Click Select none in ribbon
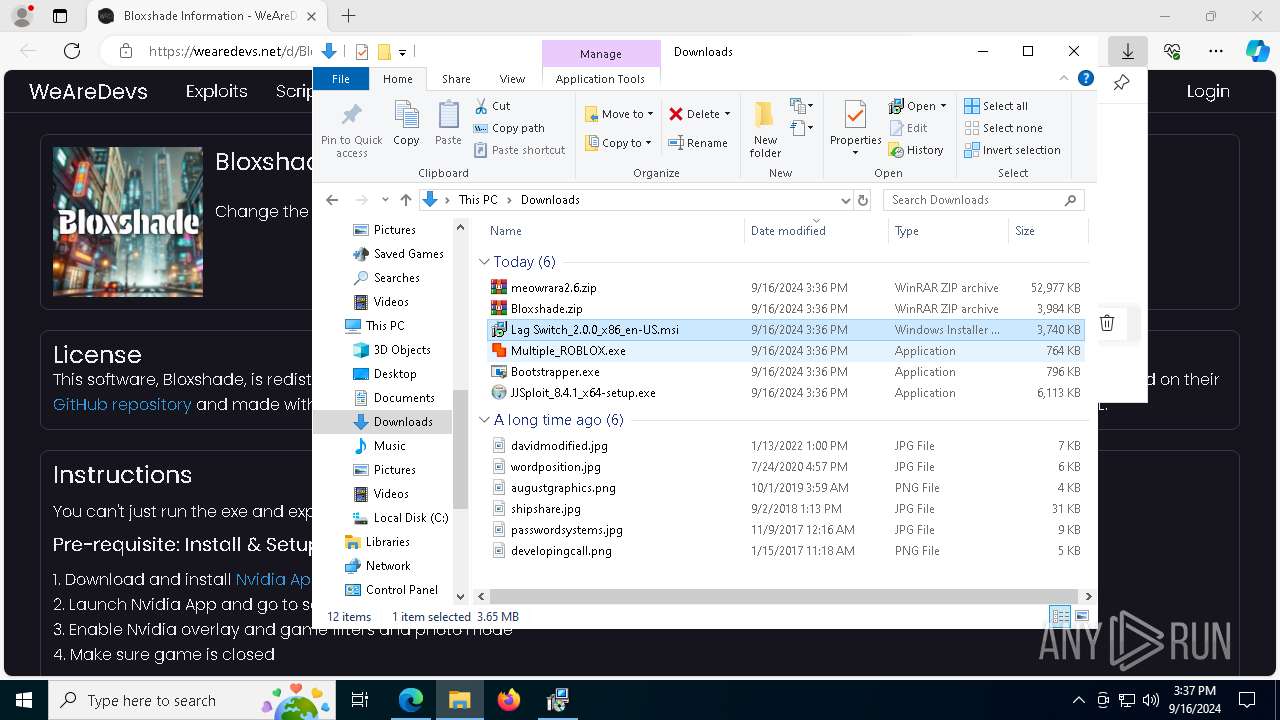Screen dimensions: 1280x720 coord(1003,128)
